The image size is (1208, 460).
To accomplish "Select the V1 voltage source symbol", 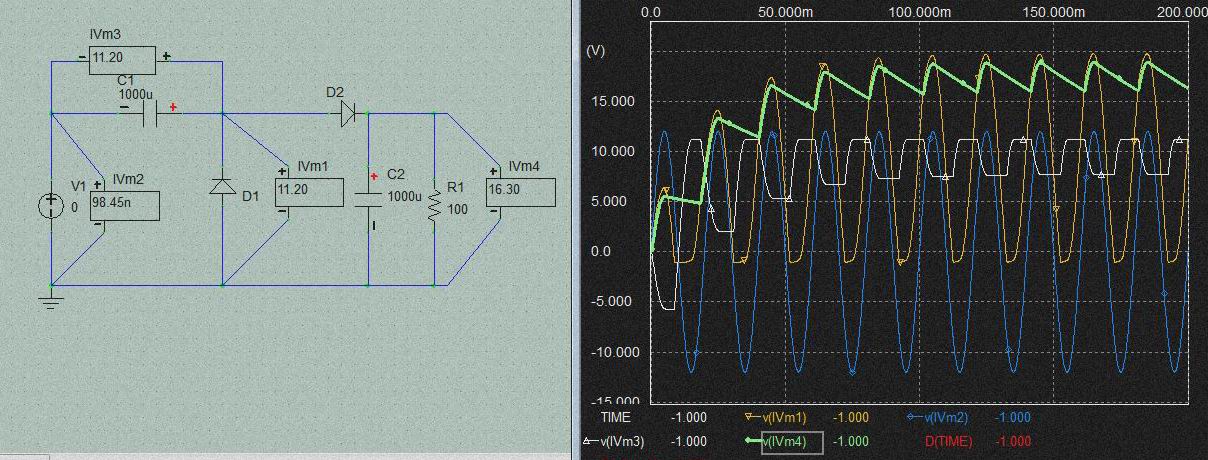I will point(51,207).
